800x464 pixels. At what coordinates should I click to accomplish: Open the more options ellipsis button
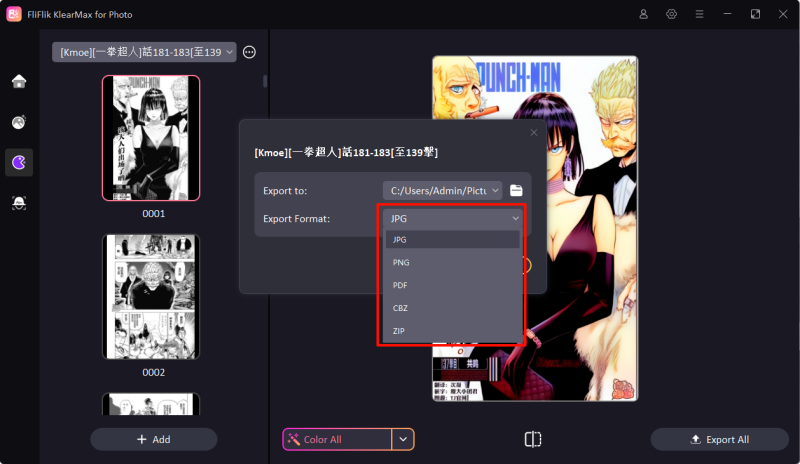tap(249, 52)
